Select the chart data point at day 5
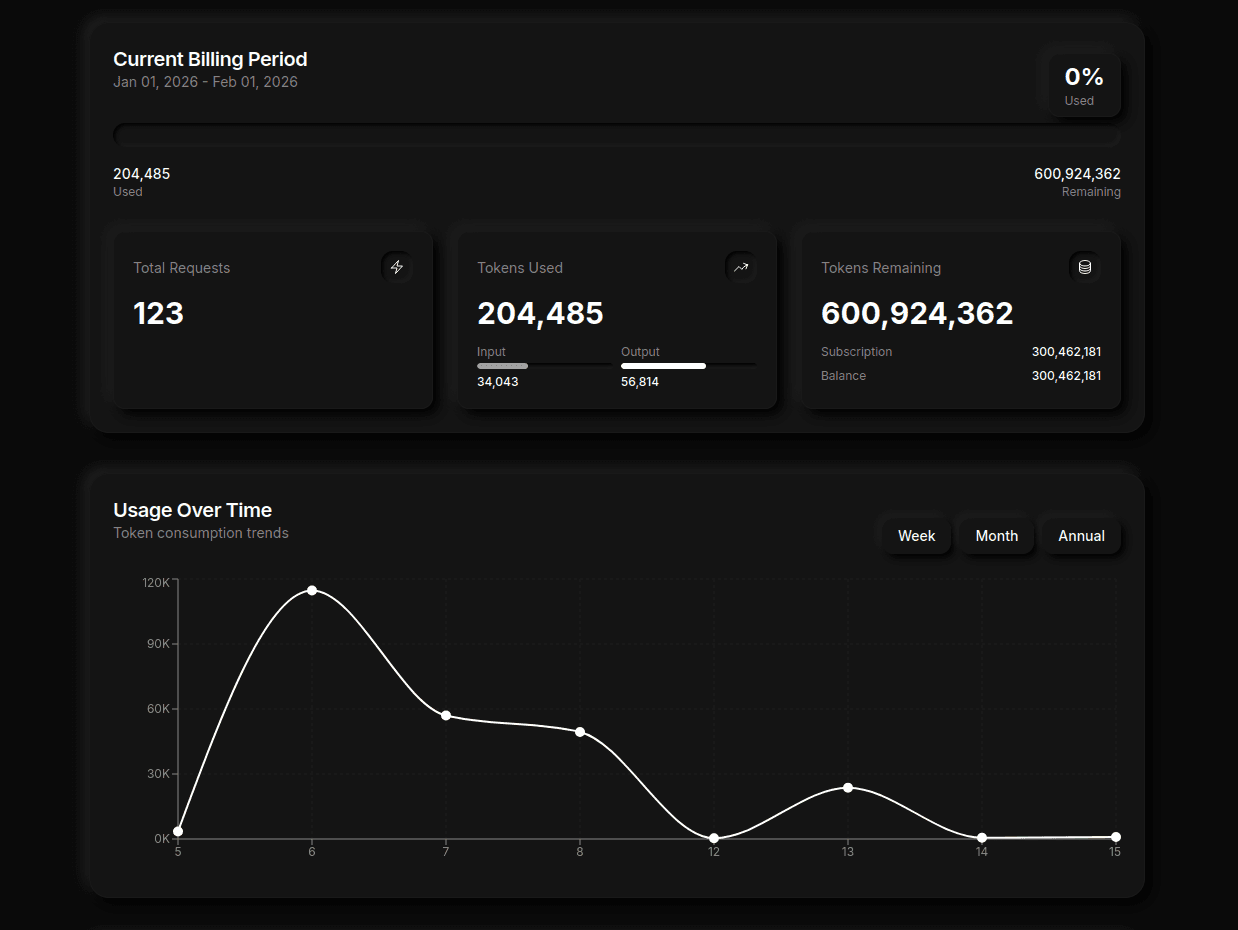This screenshot has width=1238, height=930. [x=178, y=831]
